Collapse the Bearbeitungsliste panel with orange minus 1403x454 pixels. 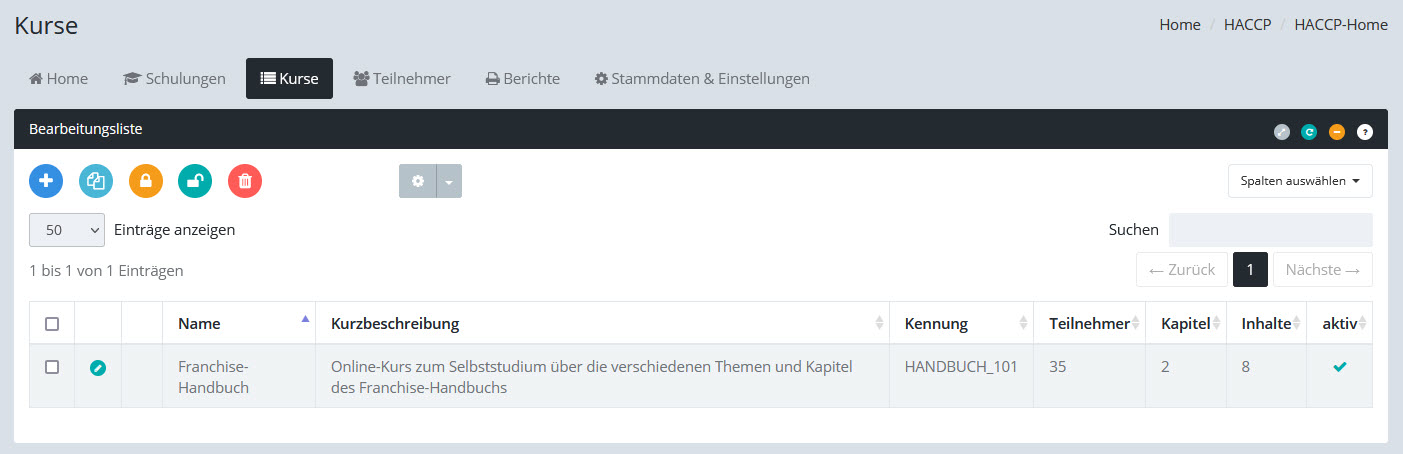point(1337,131)
